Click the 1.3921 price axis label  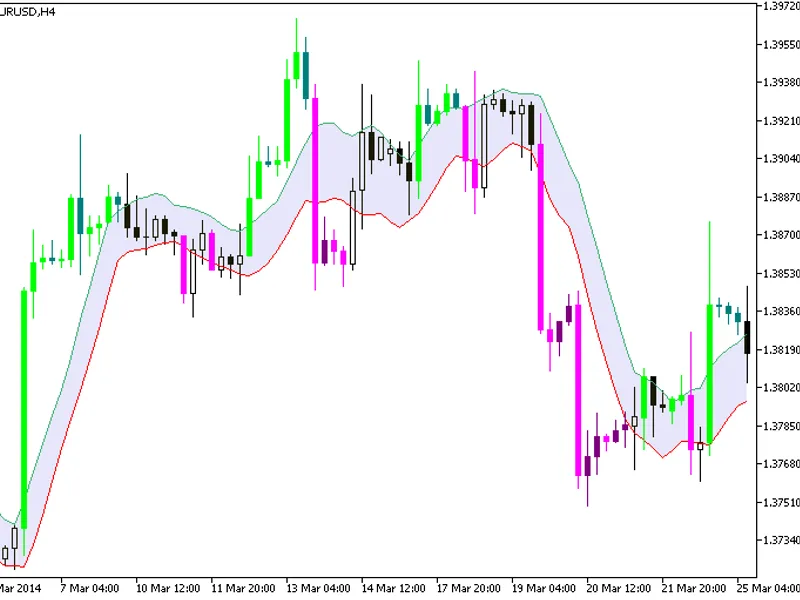pyautogui.click(x=781, y=121)
